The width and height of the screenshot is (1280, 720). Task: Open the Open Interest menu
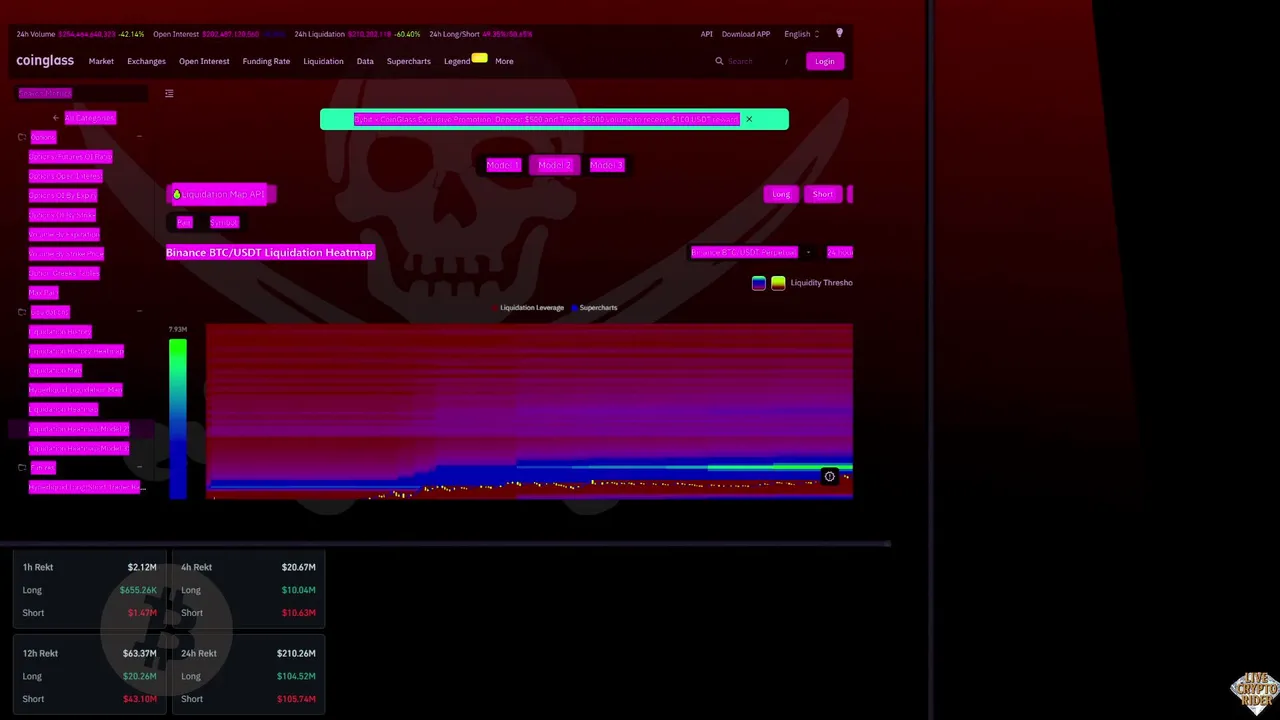[204, 61]
